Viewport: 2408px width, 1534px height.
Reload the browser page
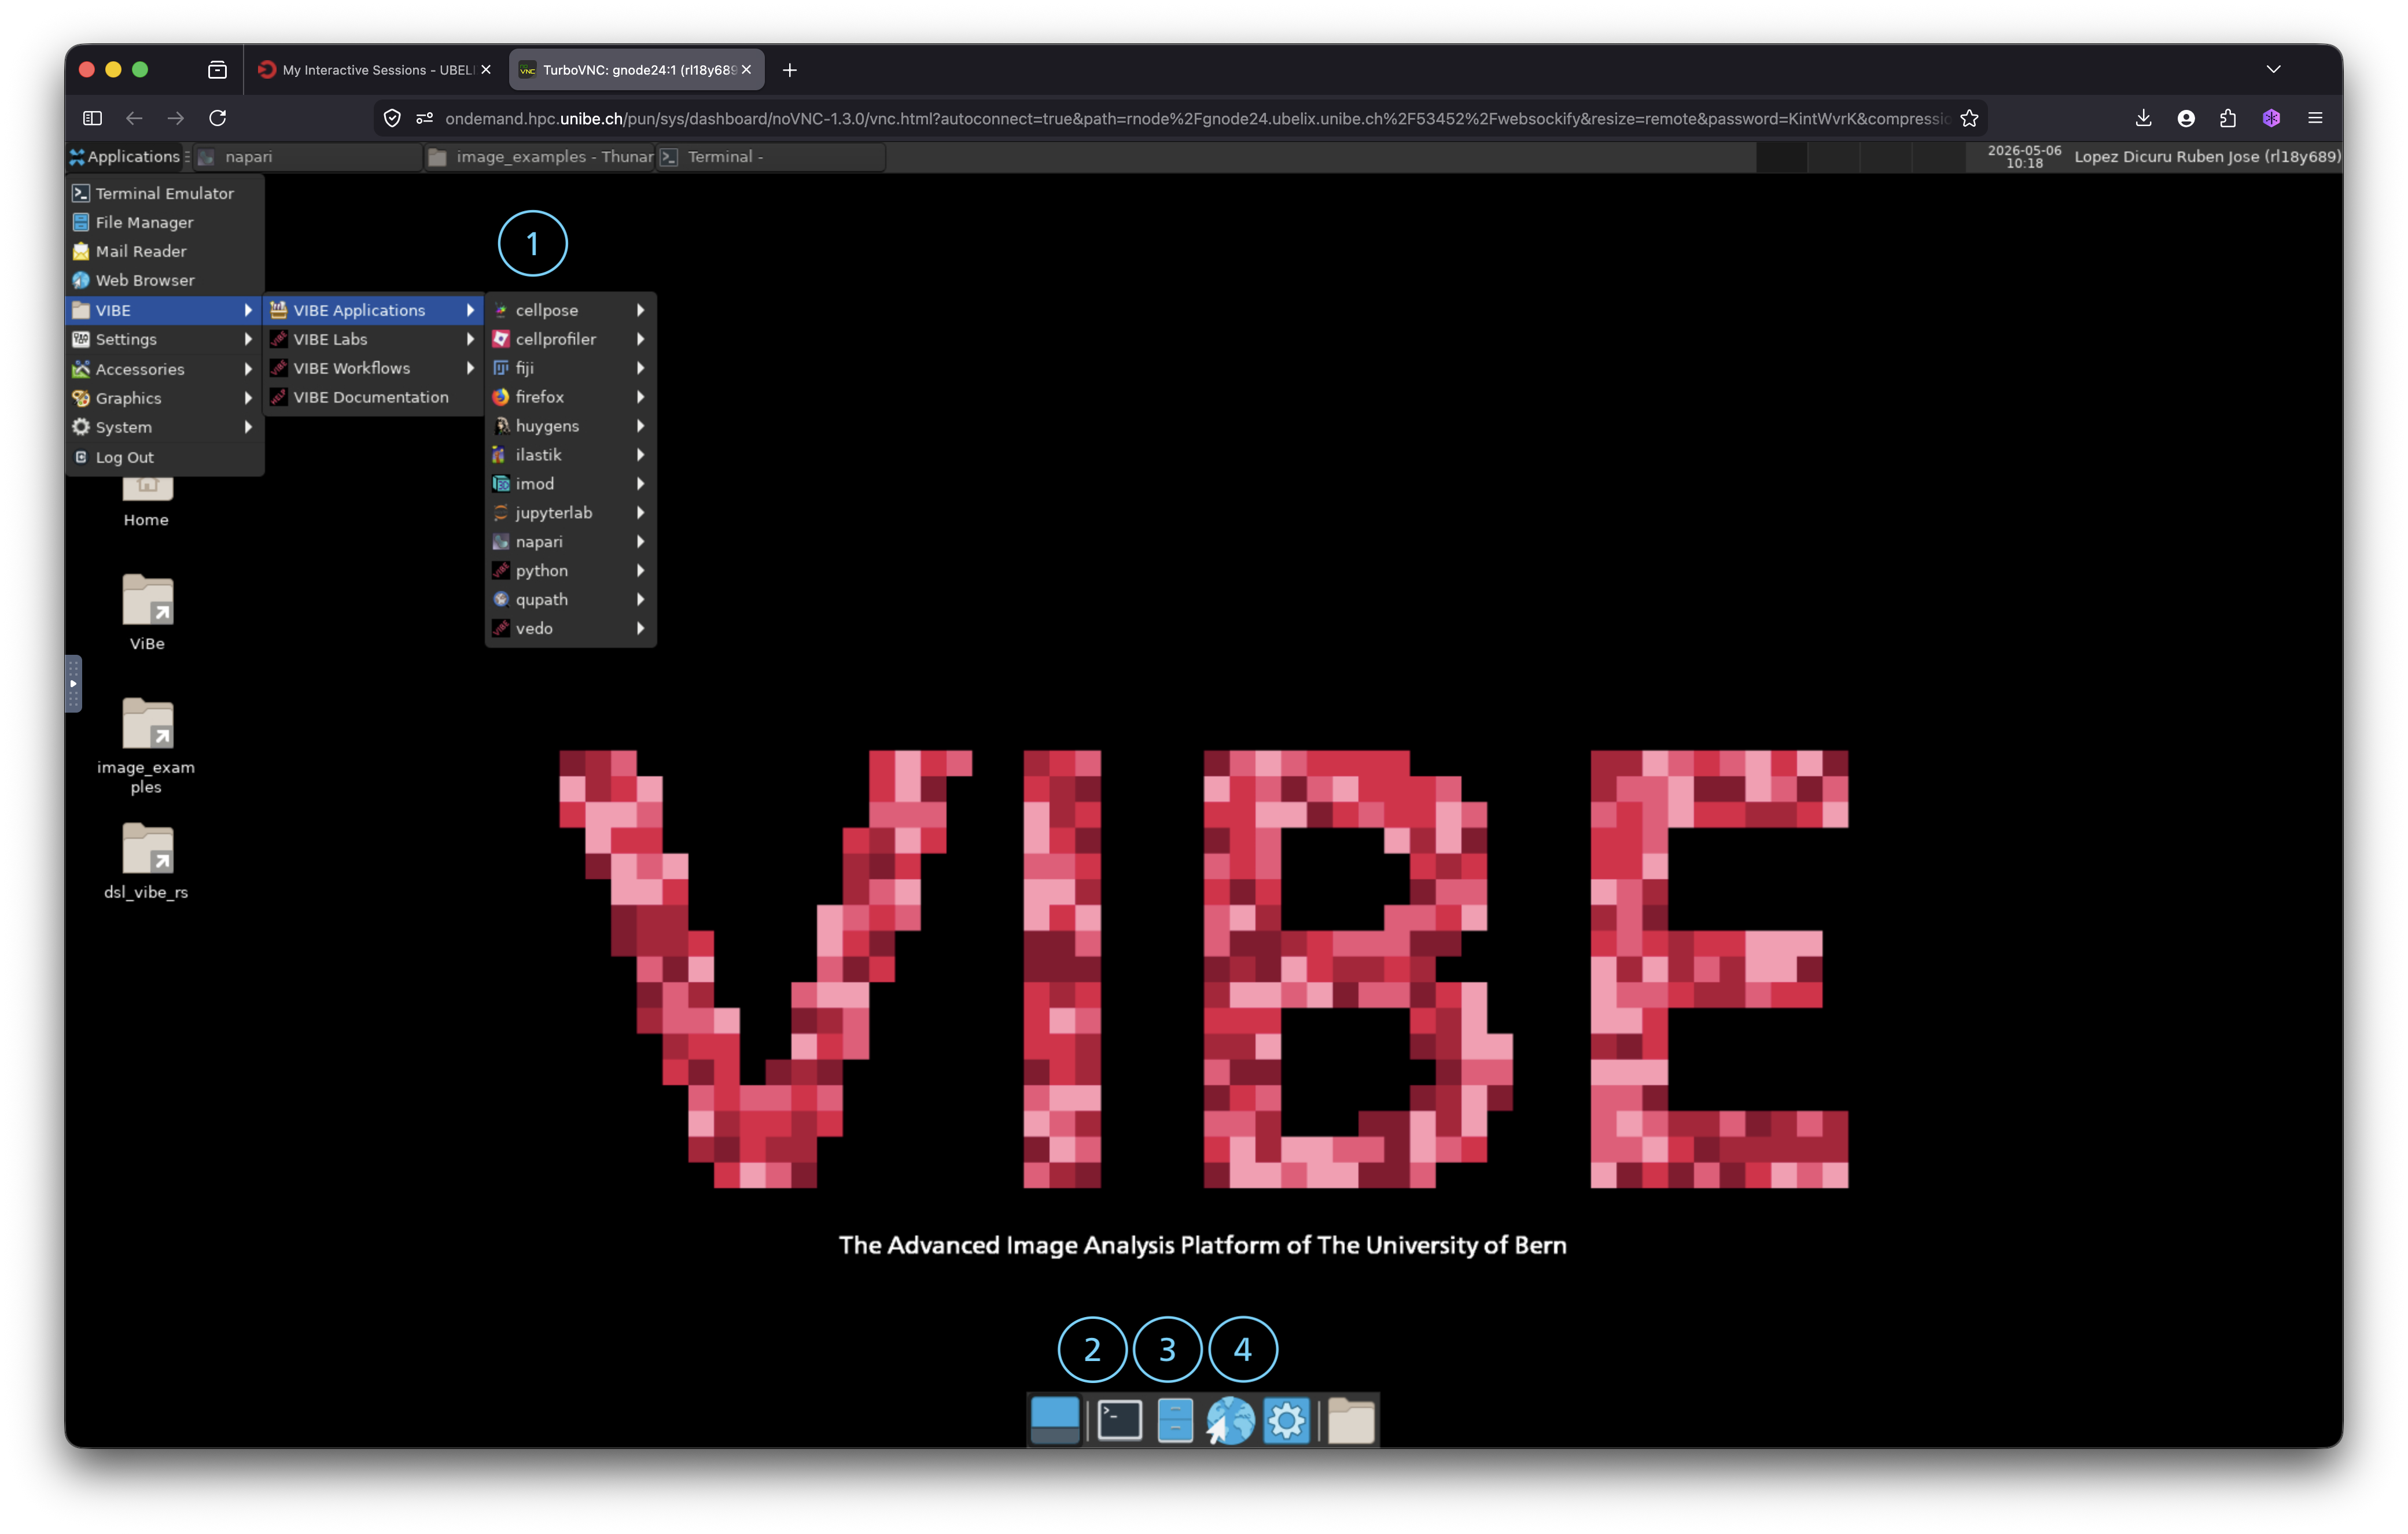pyautogui.click(x=217, y=118)
